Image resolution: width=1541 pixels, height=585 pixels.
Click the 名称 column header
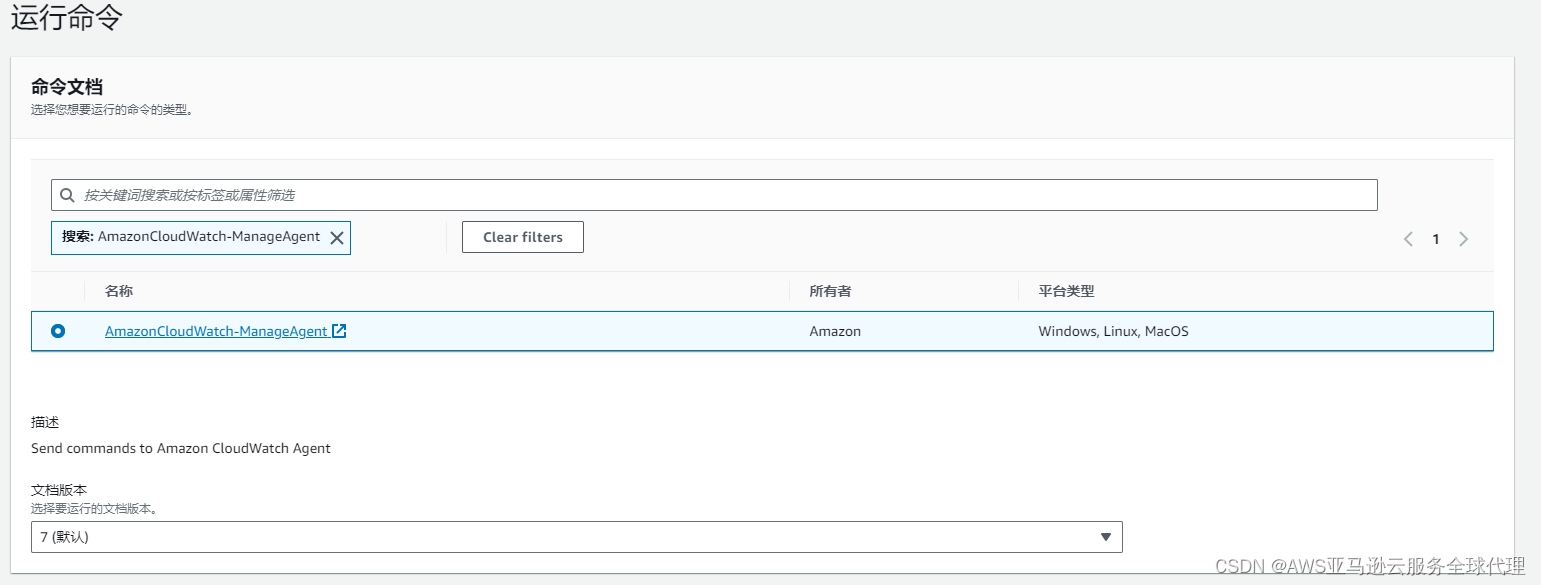click(119, 291)
